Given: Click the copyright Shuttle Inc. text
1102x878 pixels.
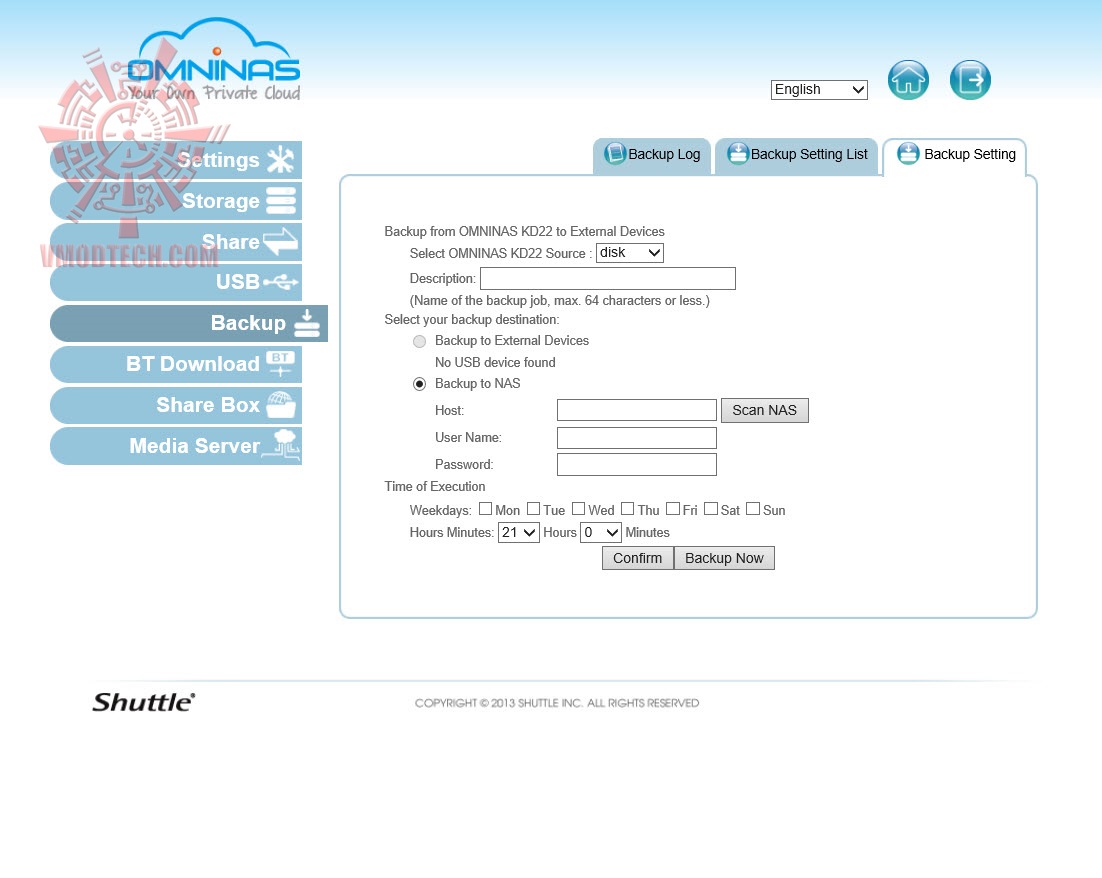Looking at the screenshot, I should pyautogui.click(x=557, y=703).
